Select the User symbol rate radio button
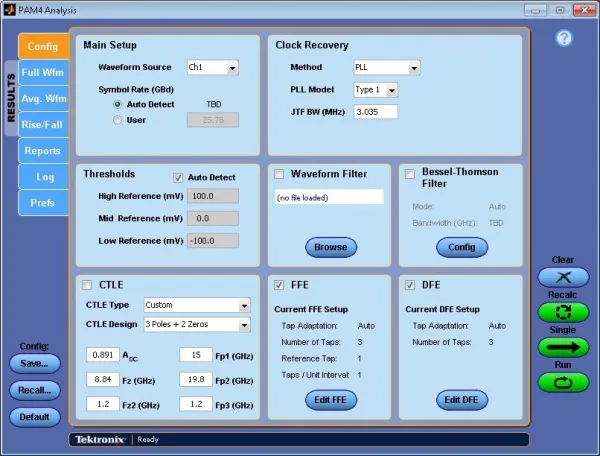The width and height of the screenshot is (600, 456). pyautogui.click(x=118, y=120)
